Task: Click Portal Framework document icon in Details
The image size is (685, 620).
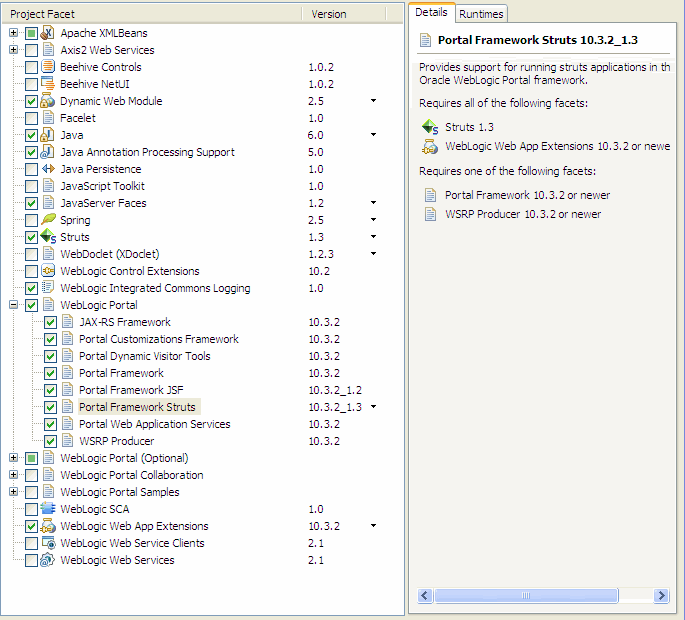Action: pyautogui.click(x=430, y=195)
